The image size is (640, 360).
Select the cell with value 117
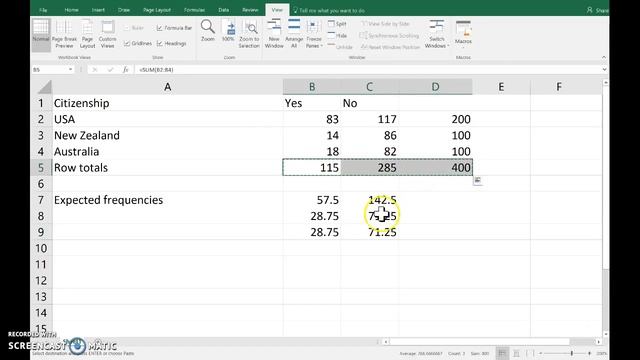click(x=369, y=119)
